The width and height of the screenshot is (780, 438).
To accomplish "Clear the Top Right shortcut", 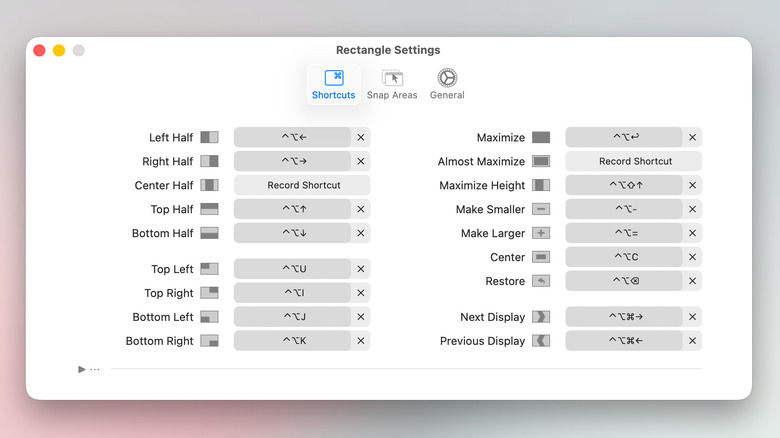I will click(x=361, y=293).
